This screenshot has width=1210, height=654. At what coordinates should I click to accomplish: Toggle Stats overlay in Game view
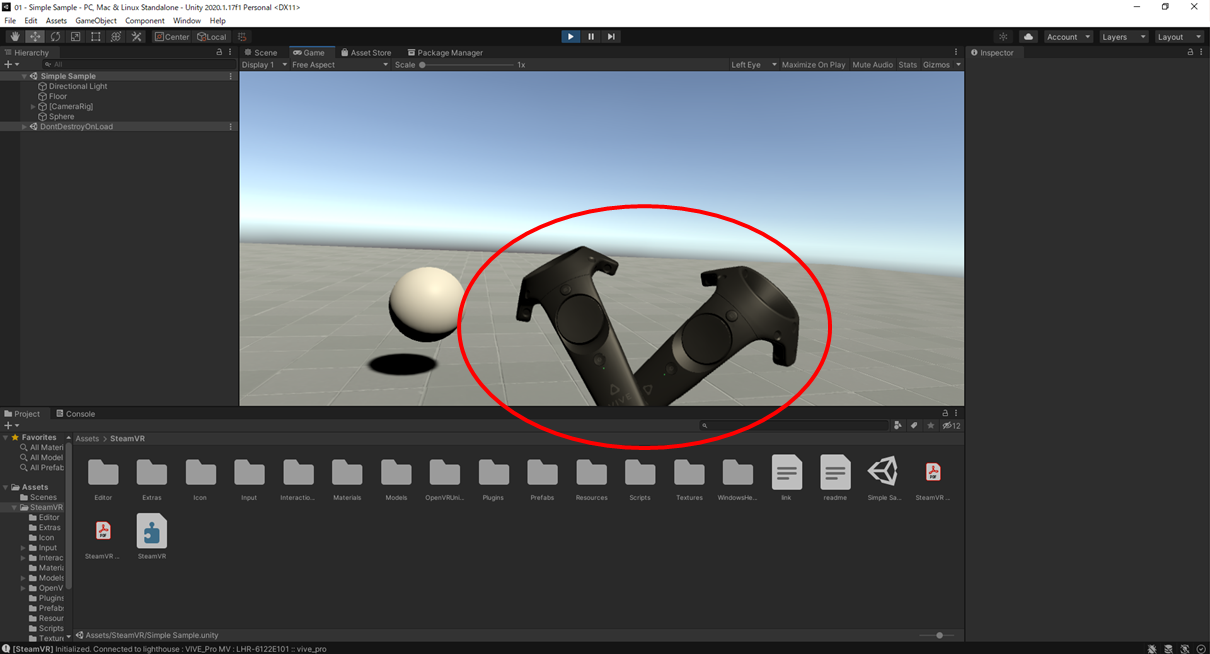[x=907, y=64]
